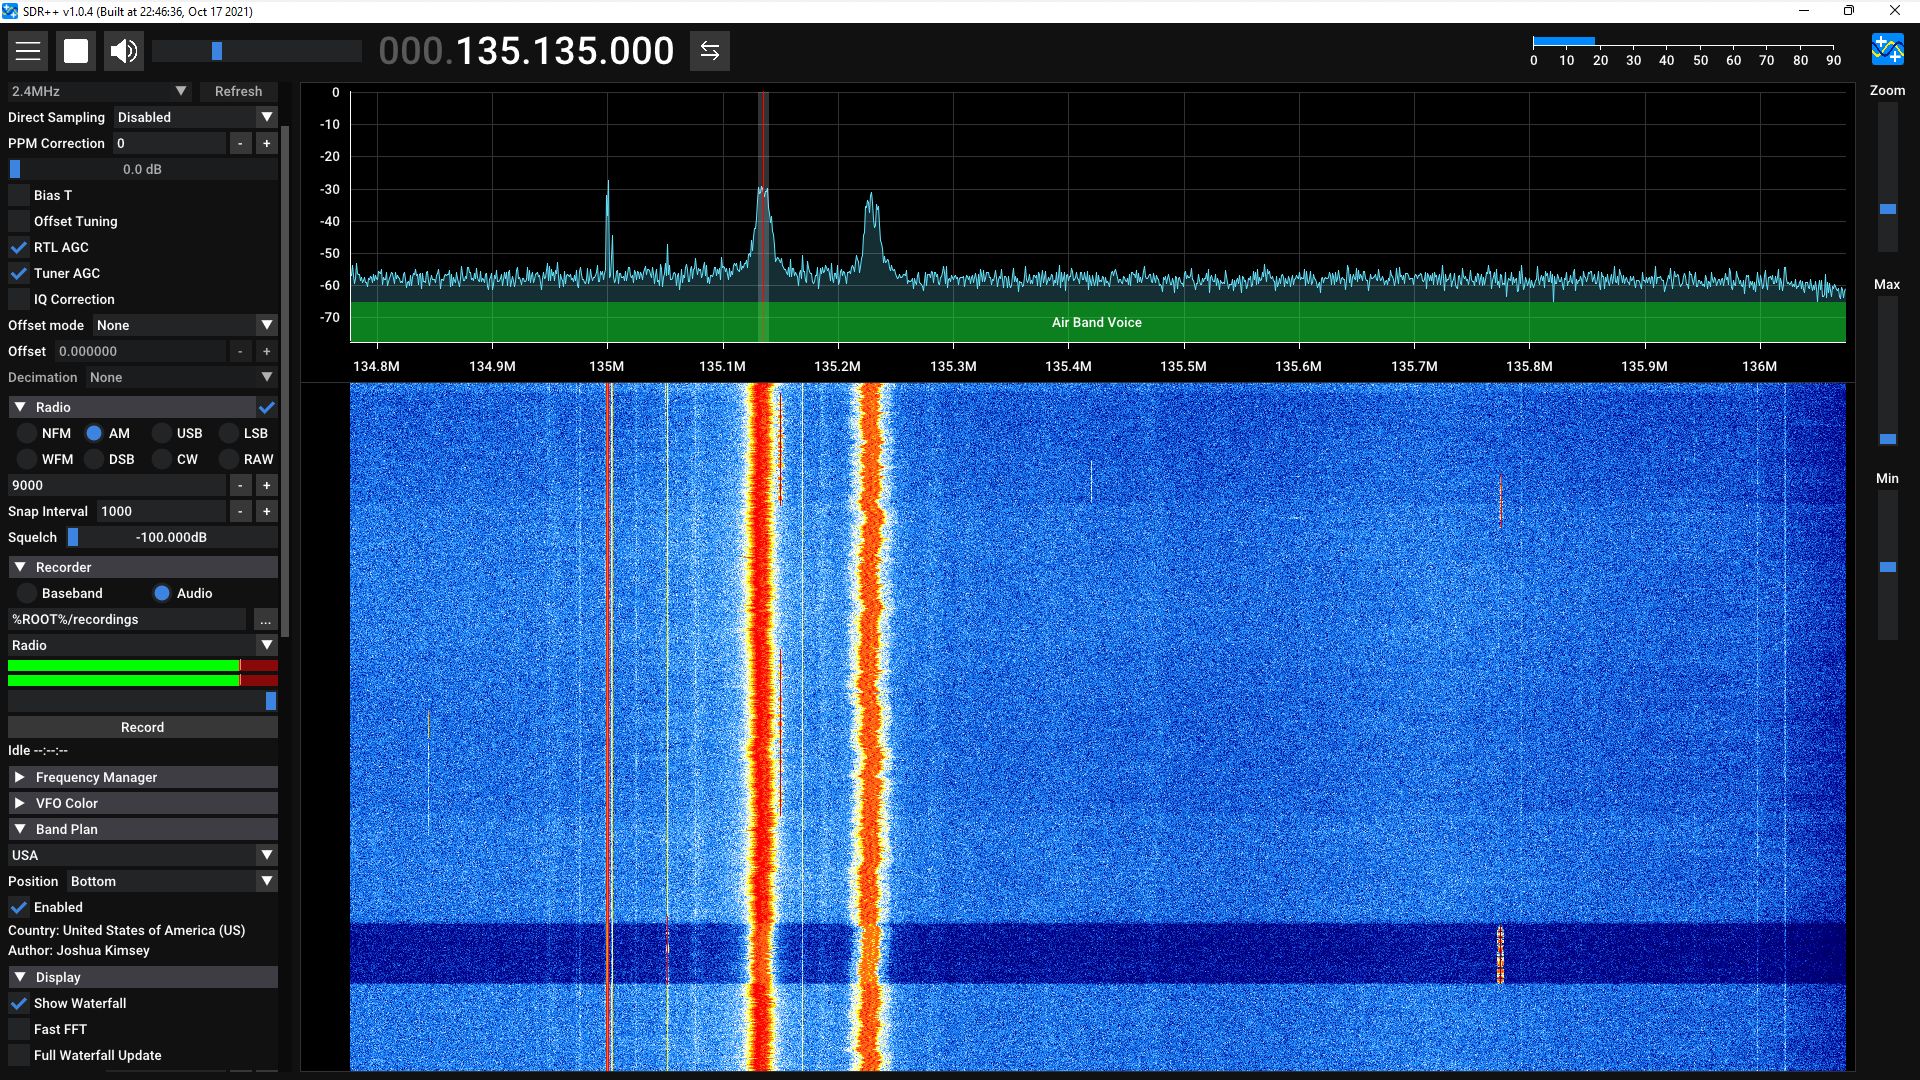Select CW demodulation mode
Screen dimensions: 1920x1080
click(x=162, y=459)
